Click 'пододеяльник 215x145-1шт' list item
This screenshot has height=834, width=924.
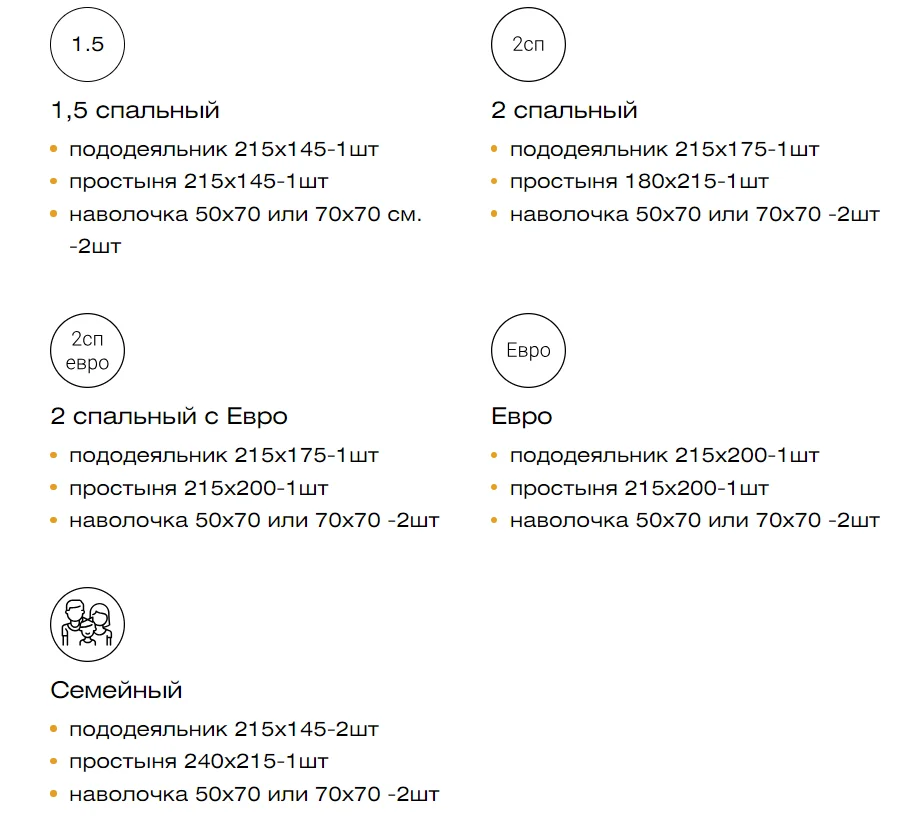pyautogui.click(x=223, y=149)
